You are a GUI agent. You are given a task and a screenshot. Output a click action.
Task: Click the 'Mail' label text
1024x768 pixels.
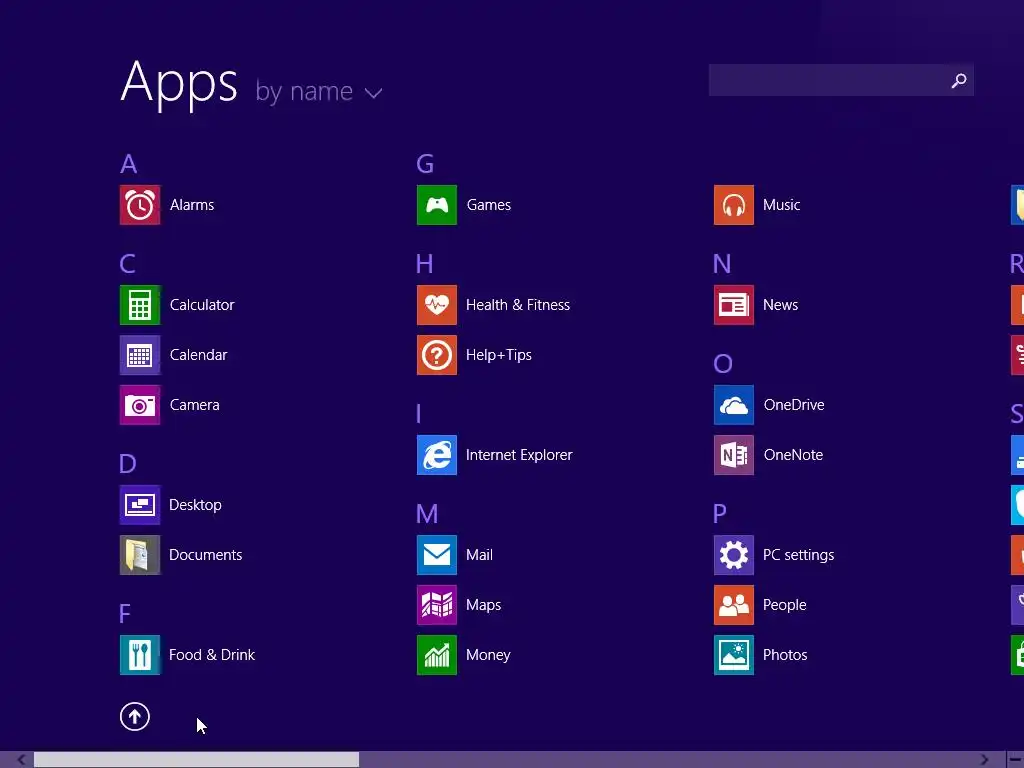pos(479,555)
